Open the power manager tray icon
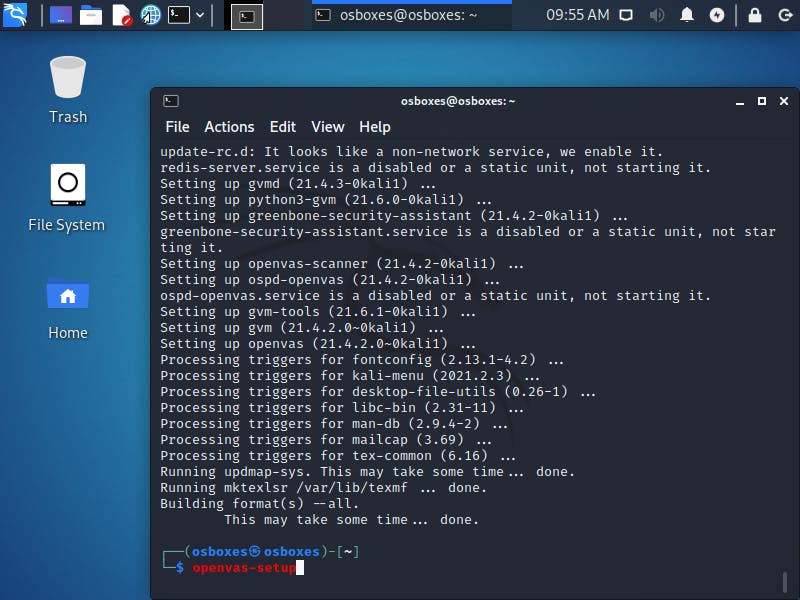 (x=717, y=15)
